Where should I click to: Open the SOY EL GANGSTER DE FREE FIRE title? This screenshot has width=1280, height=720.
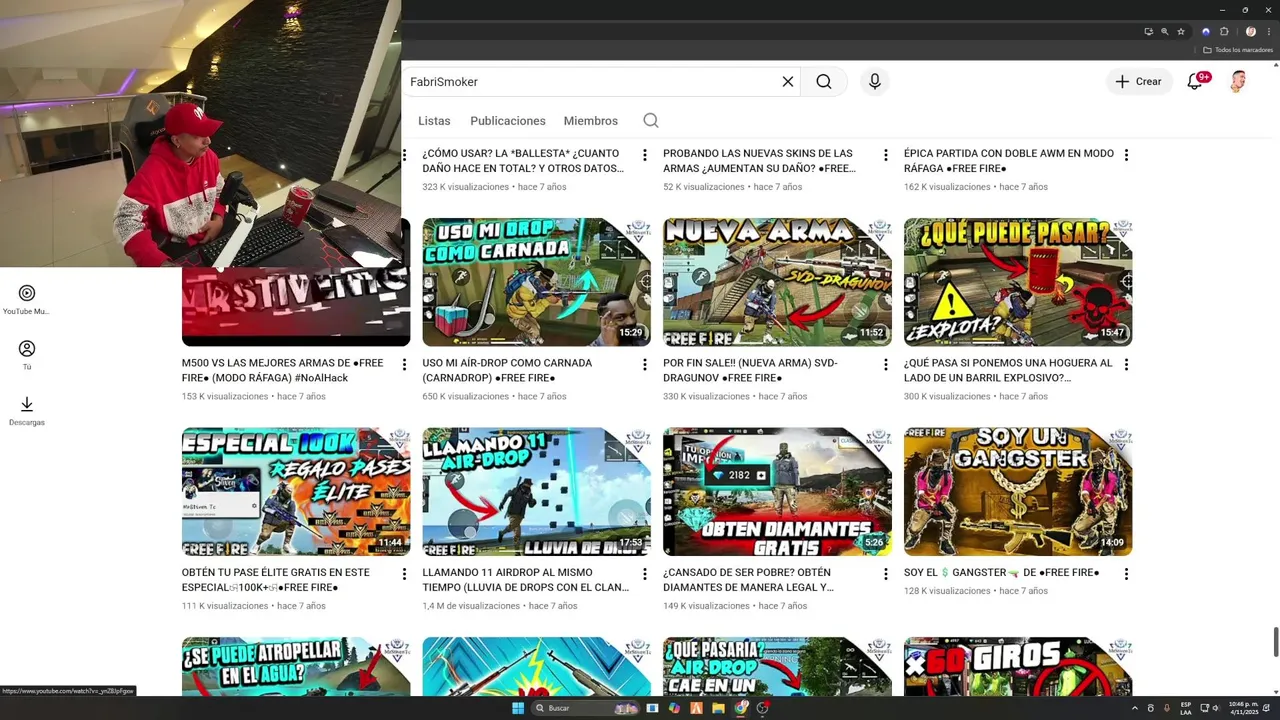click(1001, 573)
